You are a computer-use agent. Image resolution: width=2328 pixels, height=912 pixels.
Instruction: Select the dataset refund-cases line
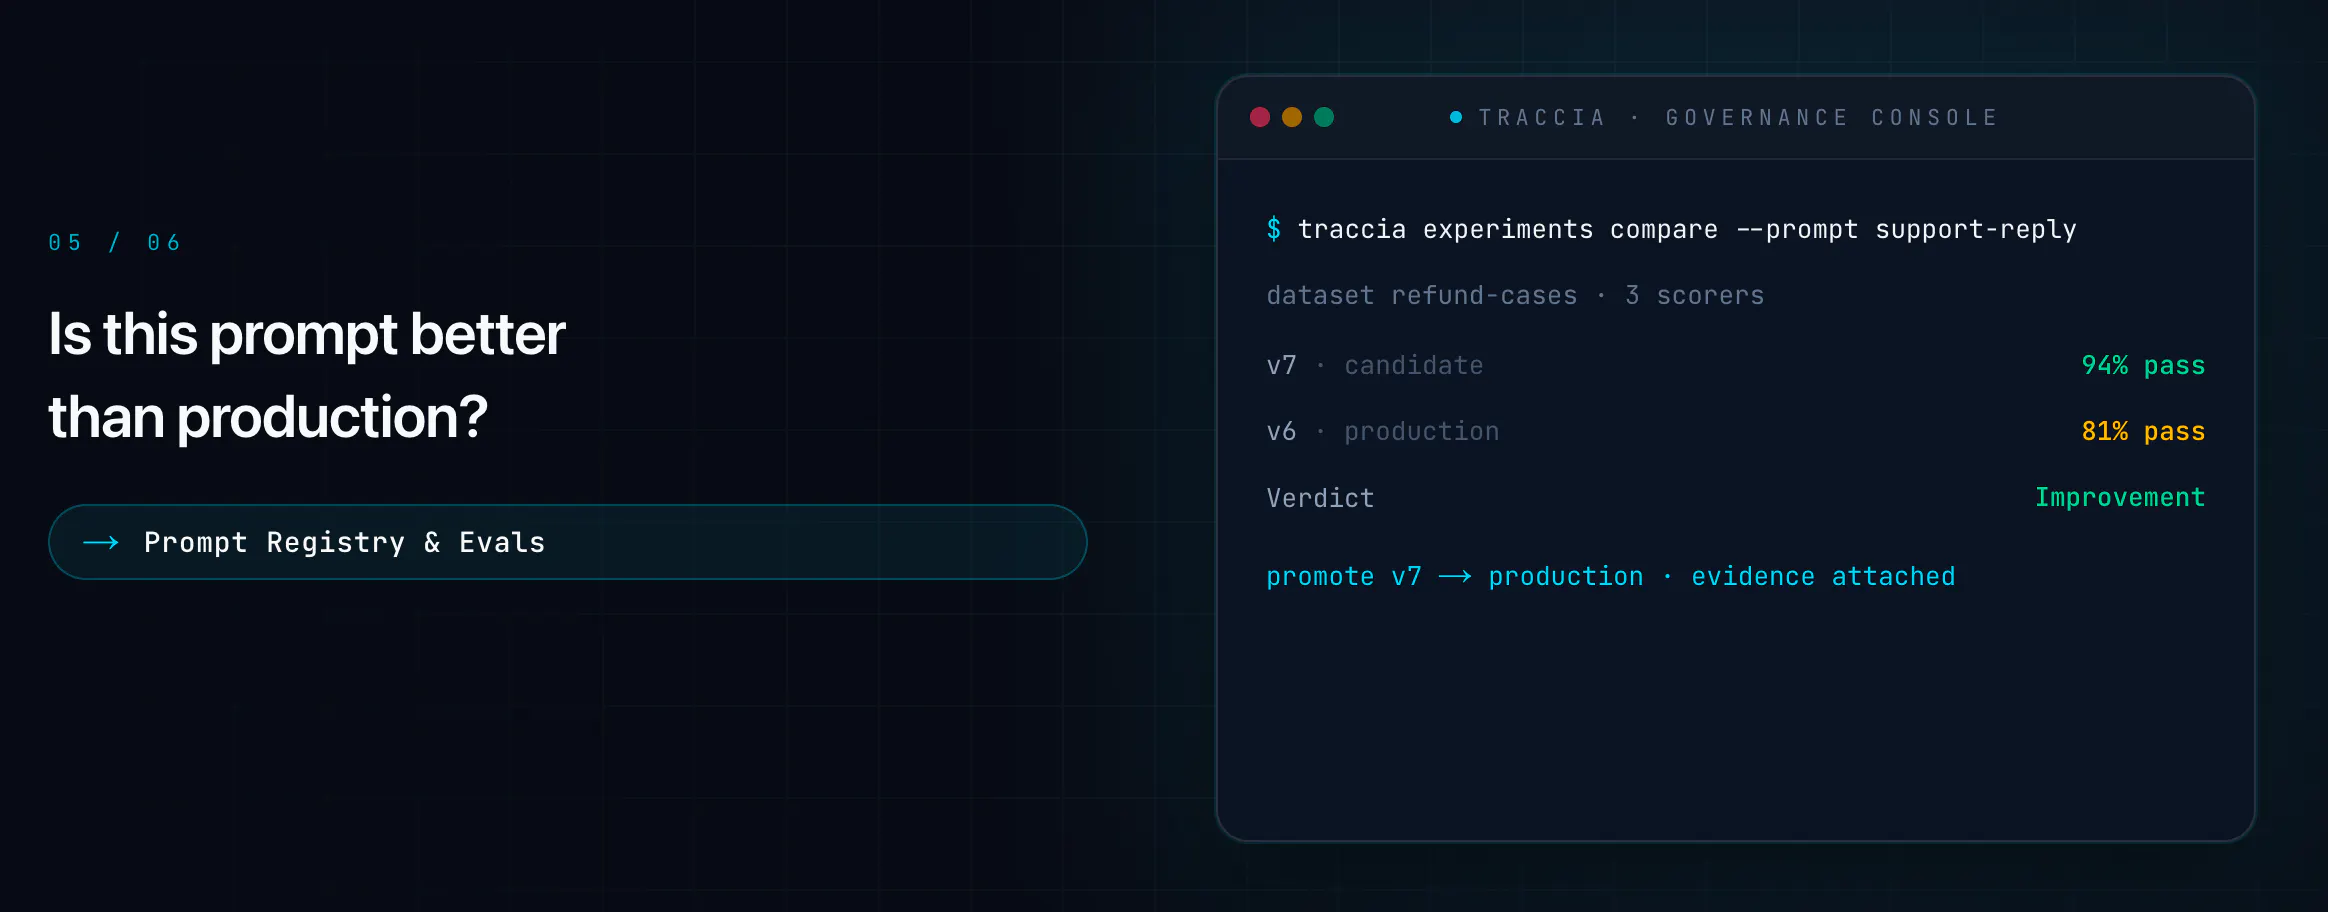pyautogui.click(x=1515, y=295)
